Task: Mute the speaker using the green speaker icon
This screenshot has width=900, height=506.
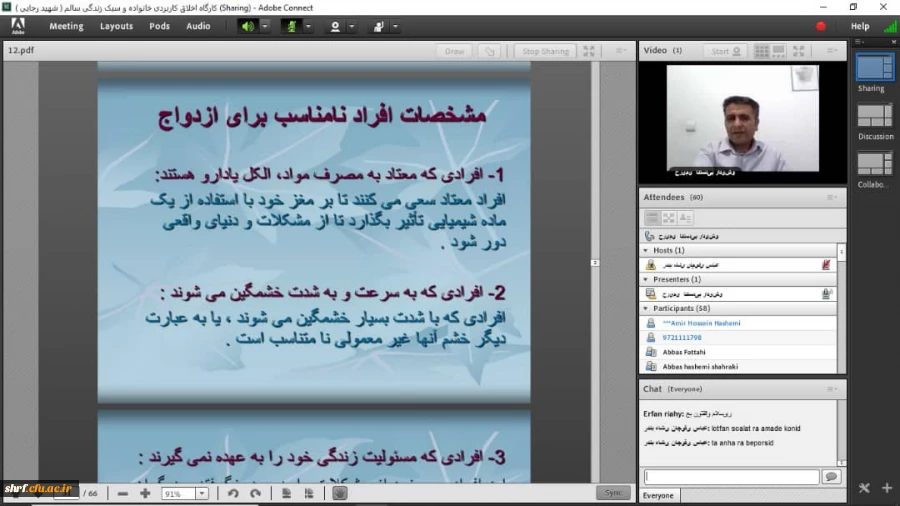Action: click(x=247, y=26)
